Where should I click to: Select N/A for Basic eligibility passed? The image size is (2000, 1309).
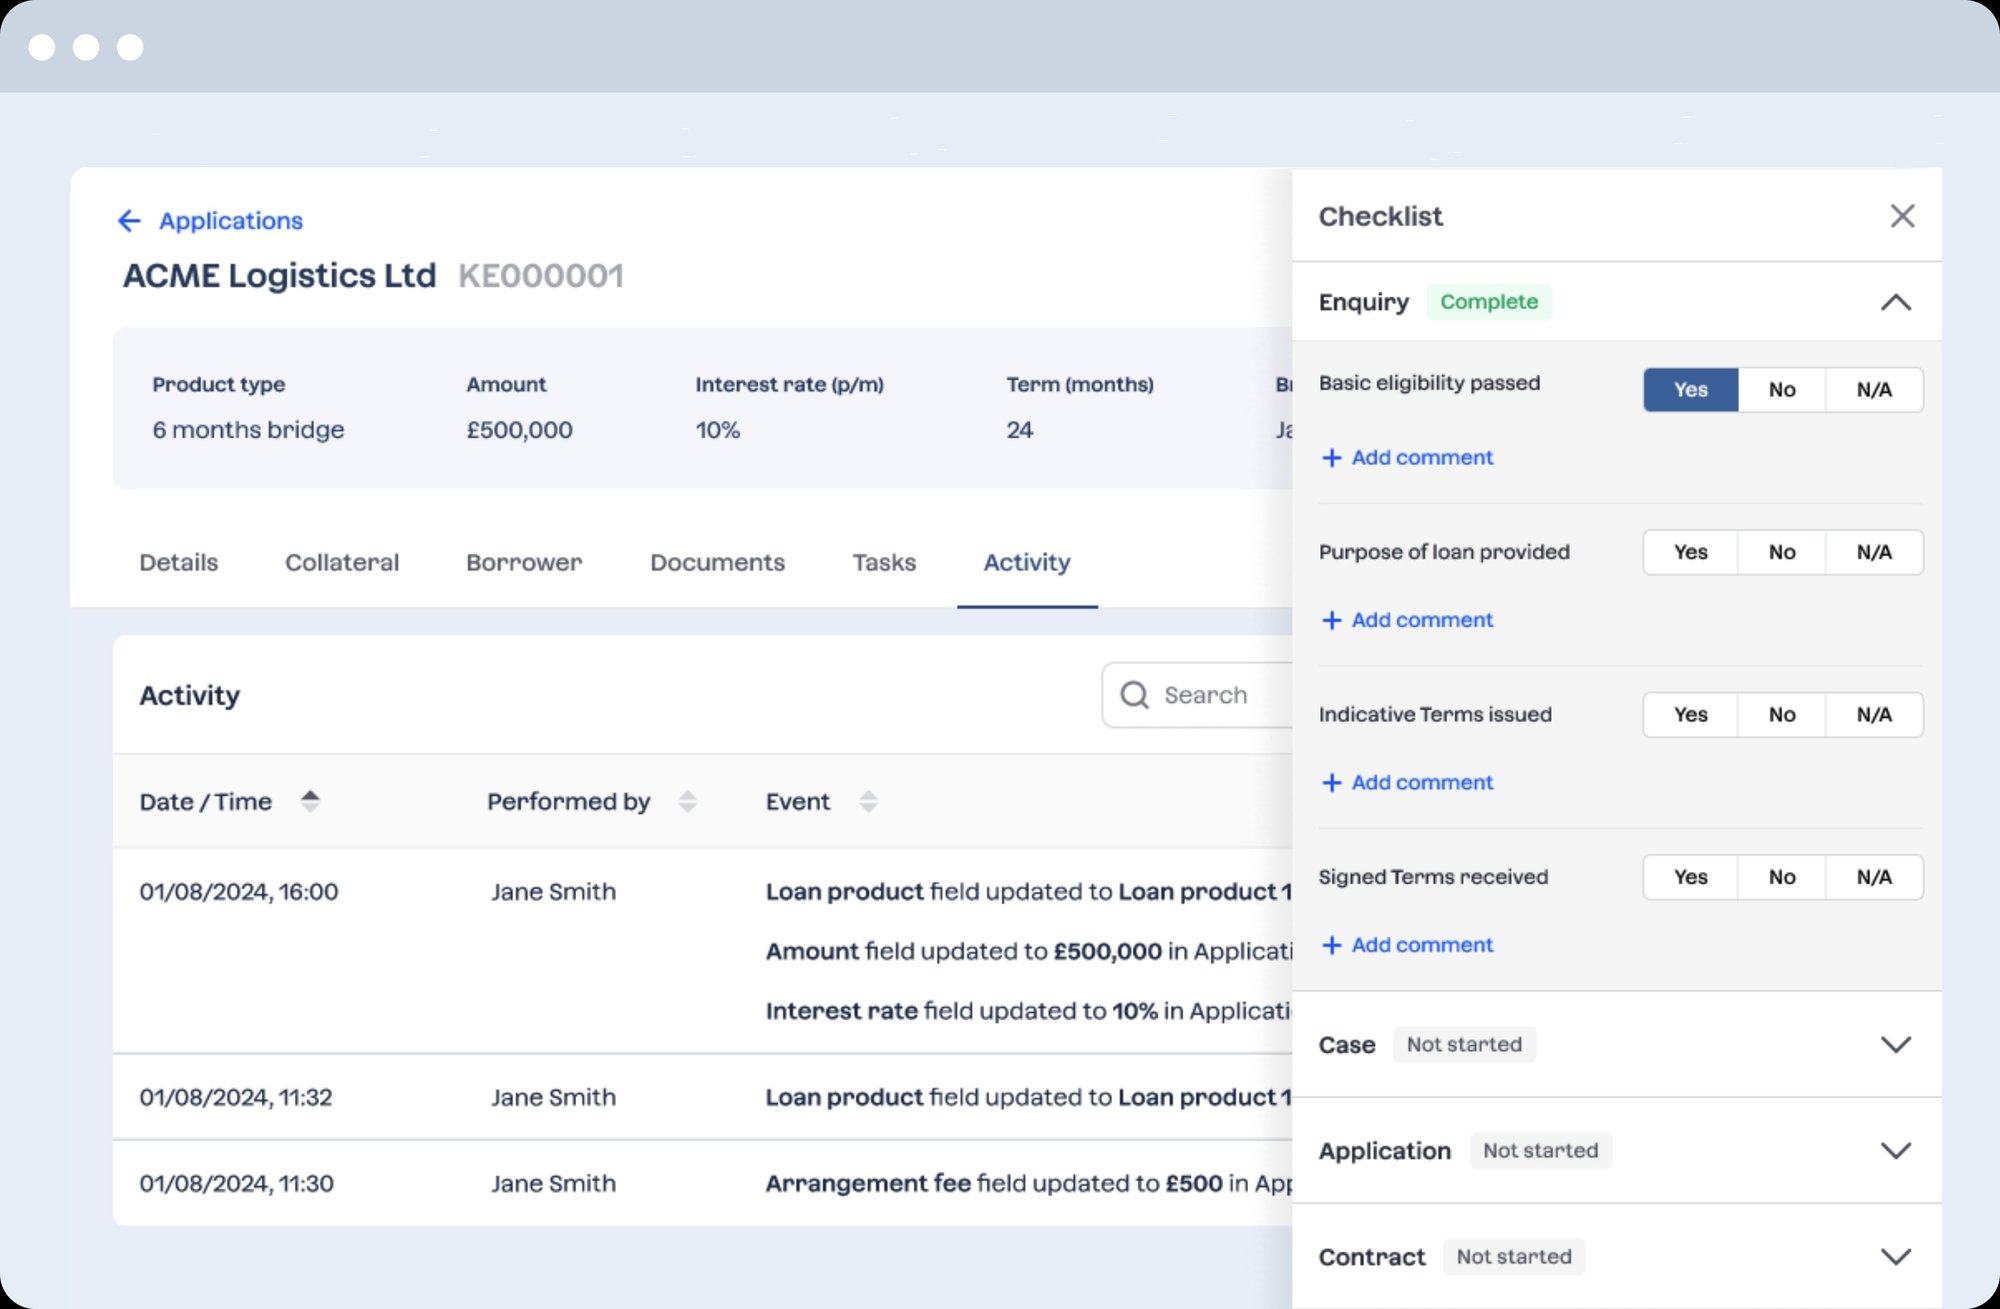pos(1874,390)
